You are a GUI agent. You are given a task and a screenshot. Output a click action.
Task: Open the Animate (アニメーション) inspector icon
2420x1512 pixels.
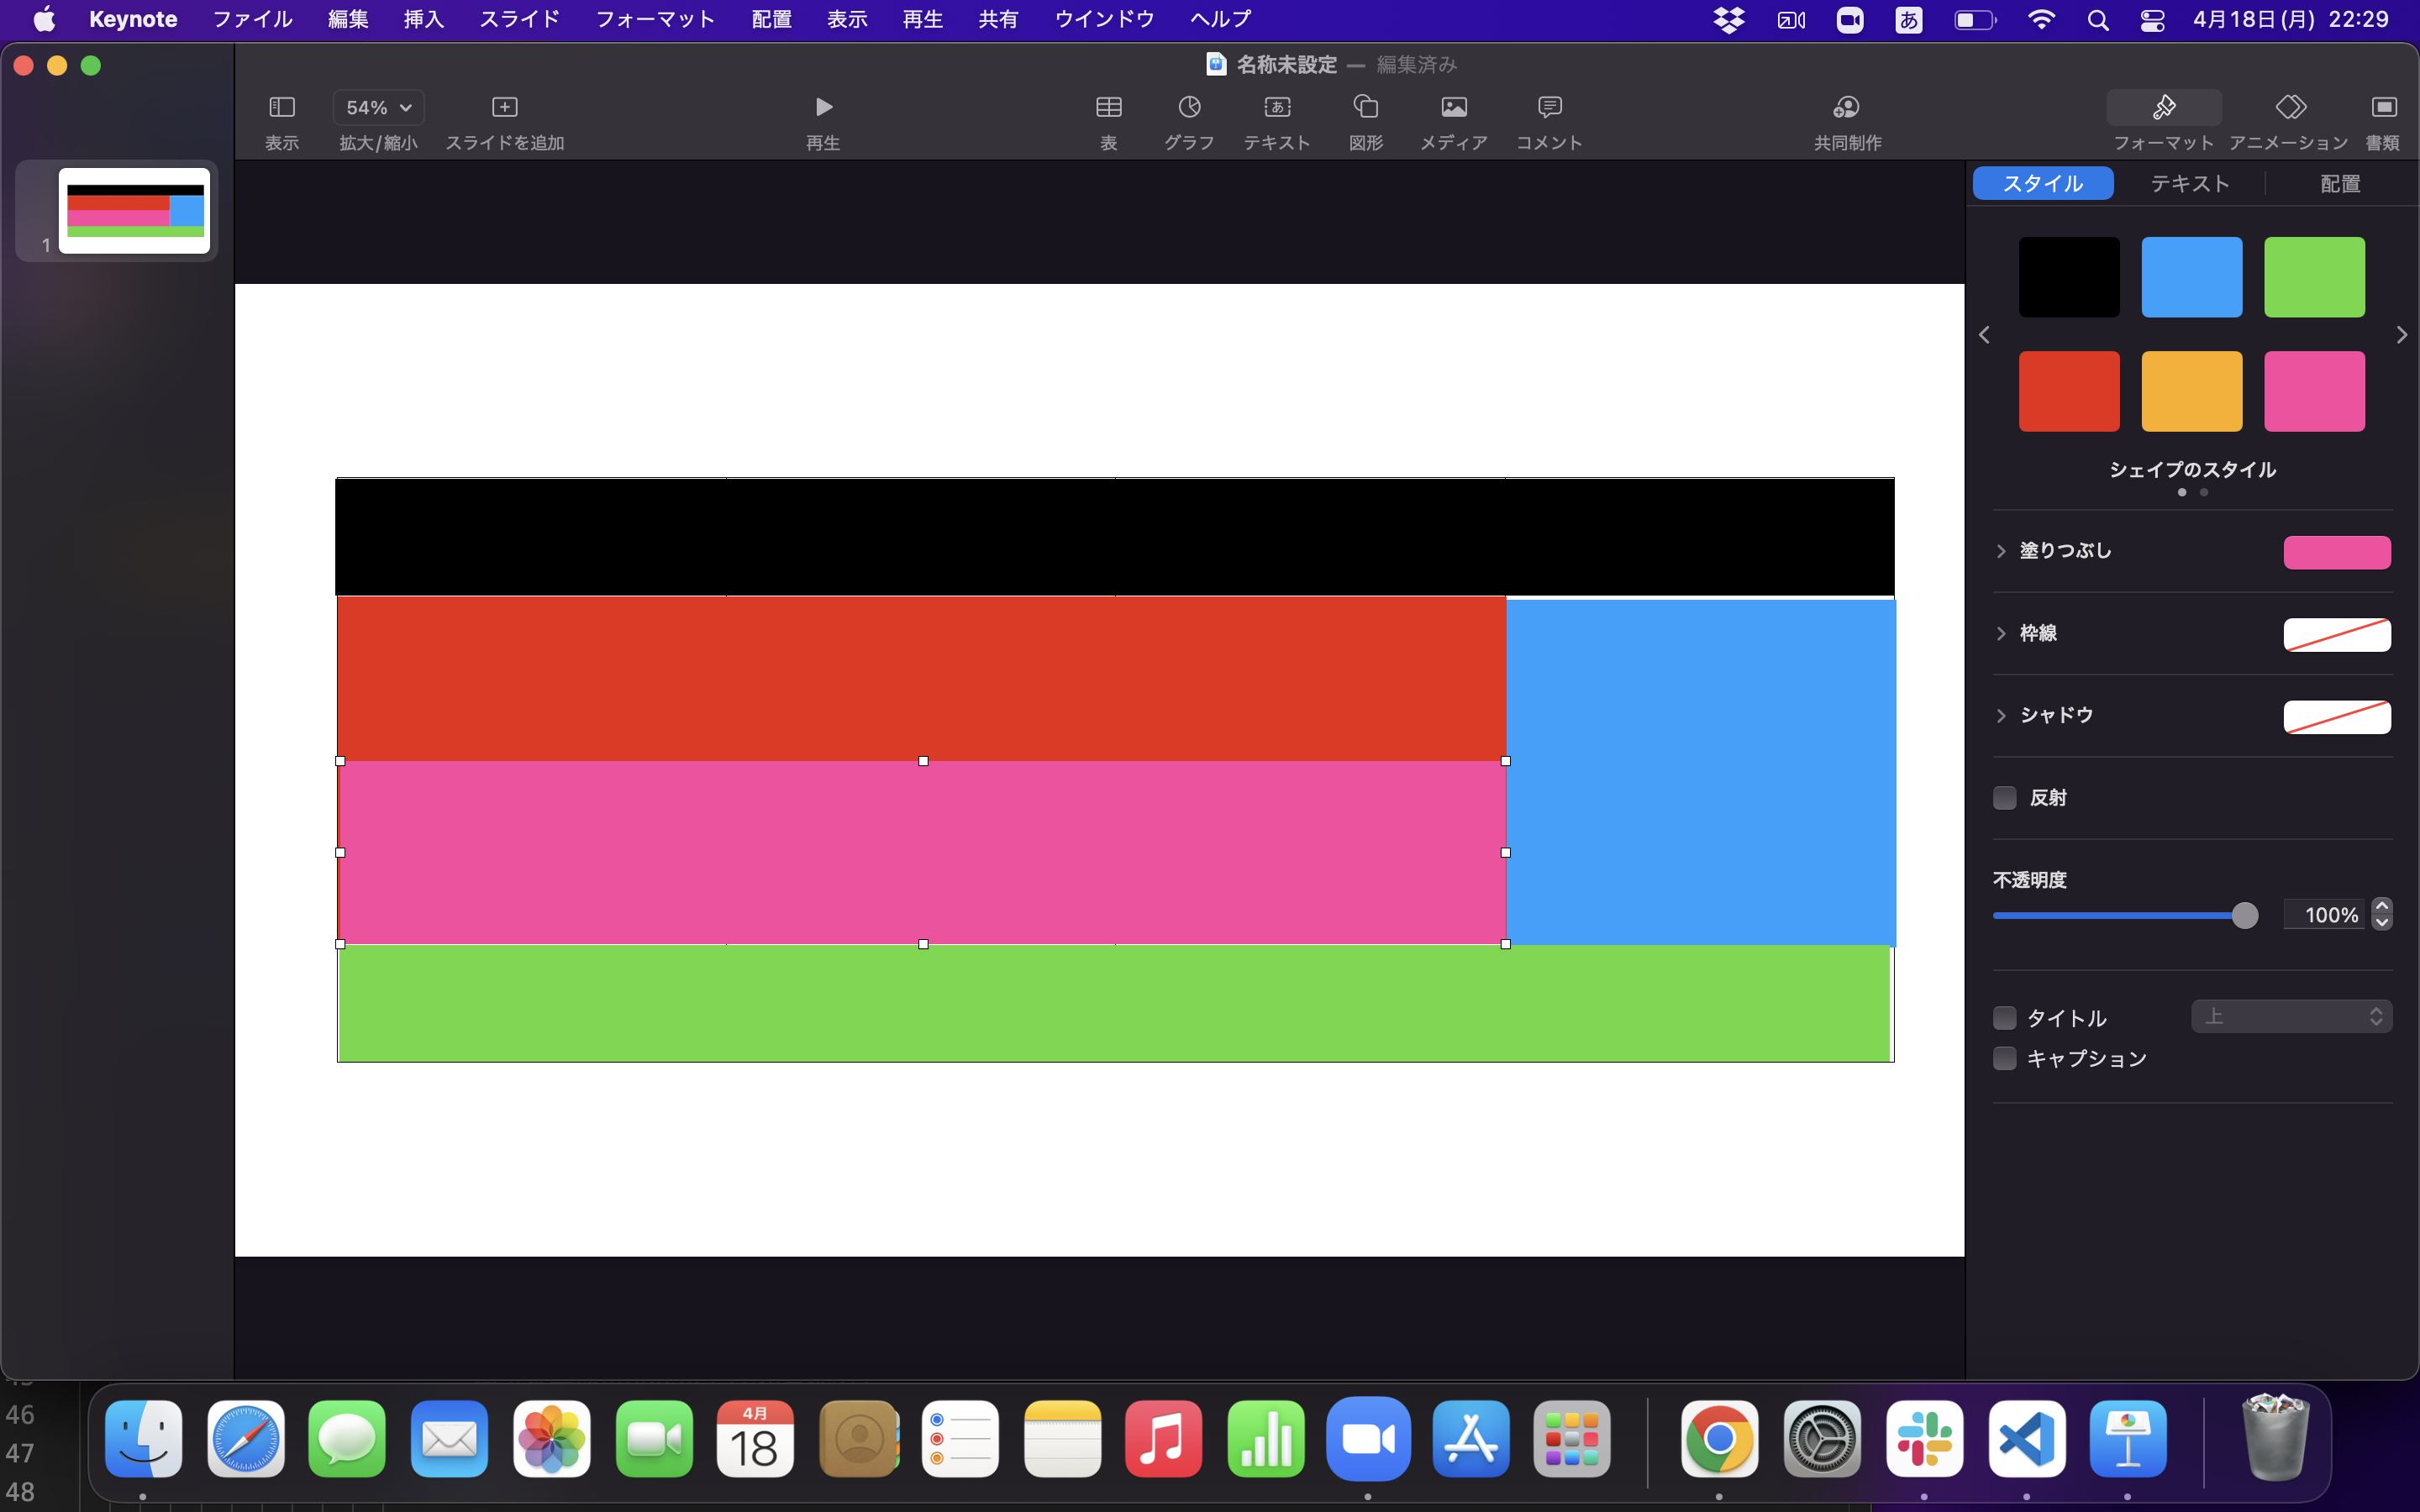[2289, 108]
